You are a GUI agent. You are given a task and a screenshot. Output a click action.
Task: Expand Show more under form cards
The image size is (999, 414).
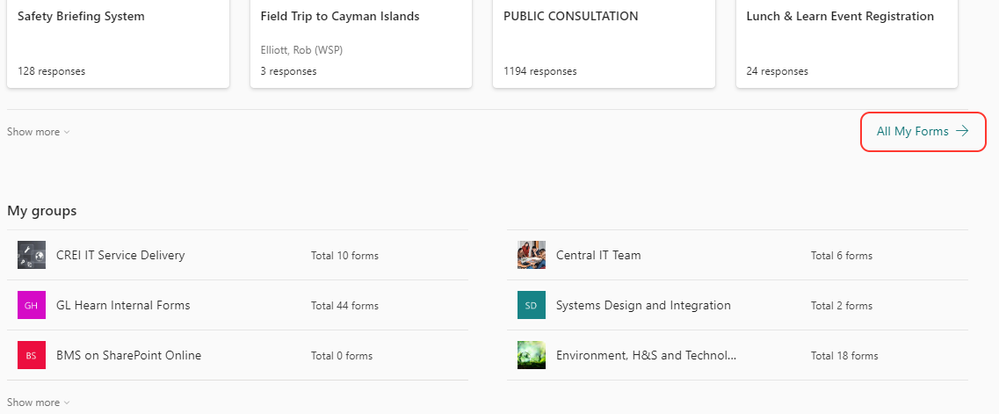(x=39, y=132)
